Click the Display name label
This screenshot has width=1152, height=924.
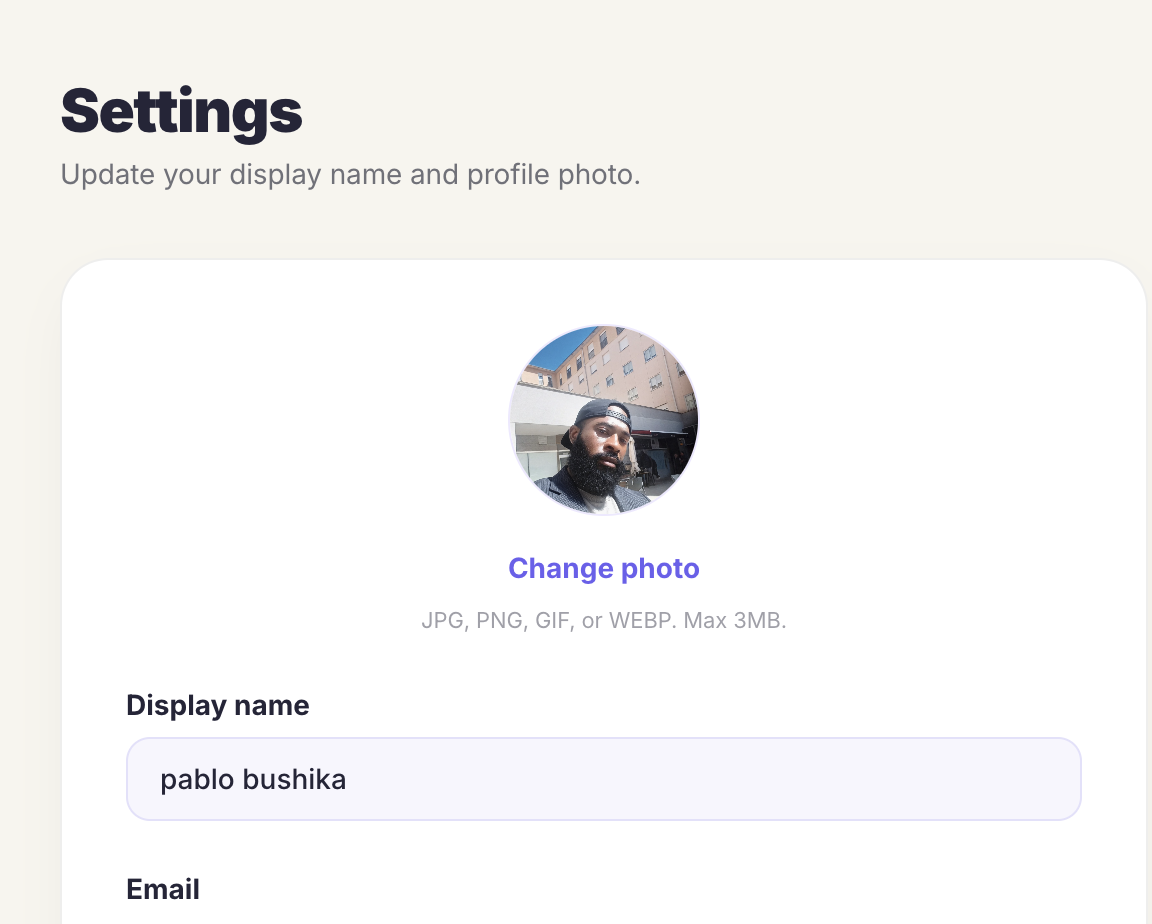pos(217,705)
